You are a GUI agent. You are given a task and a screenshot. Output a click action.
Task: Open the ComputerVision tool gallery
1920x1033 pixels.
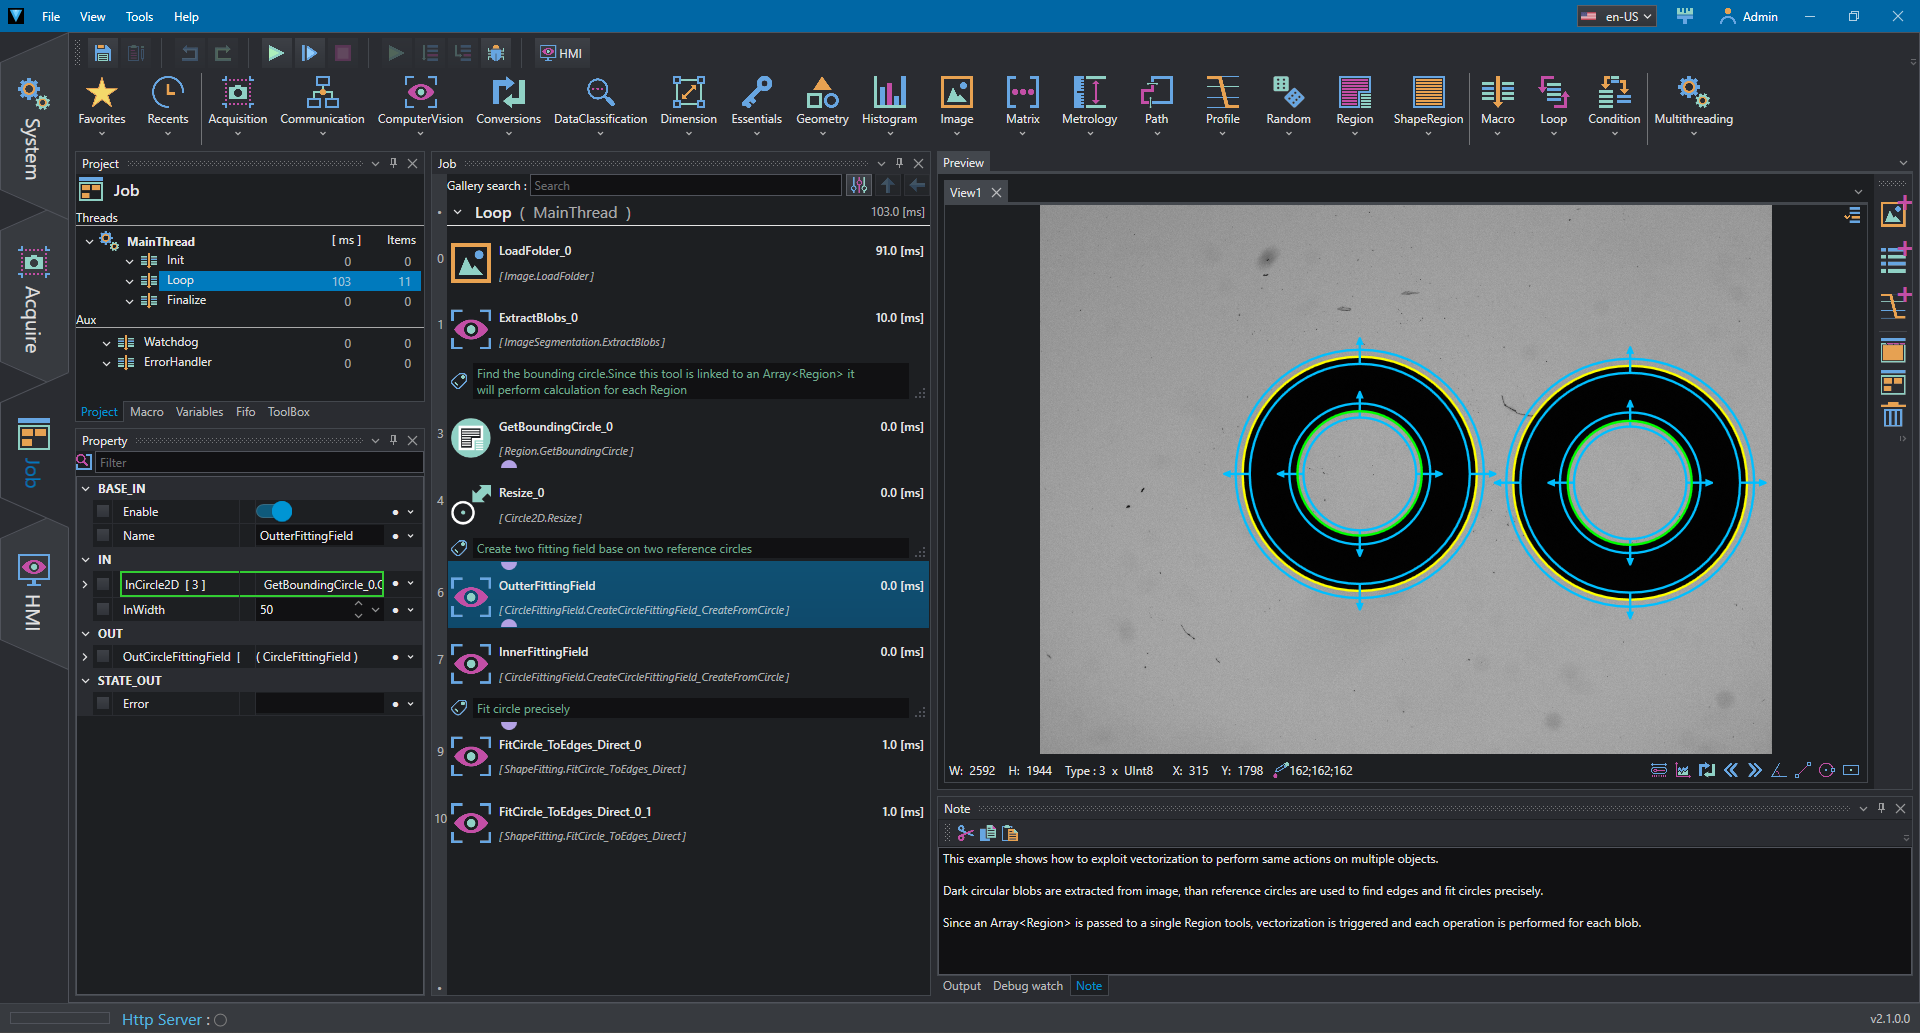click(x=420, y=102)
